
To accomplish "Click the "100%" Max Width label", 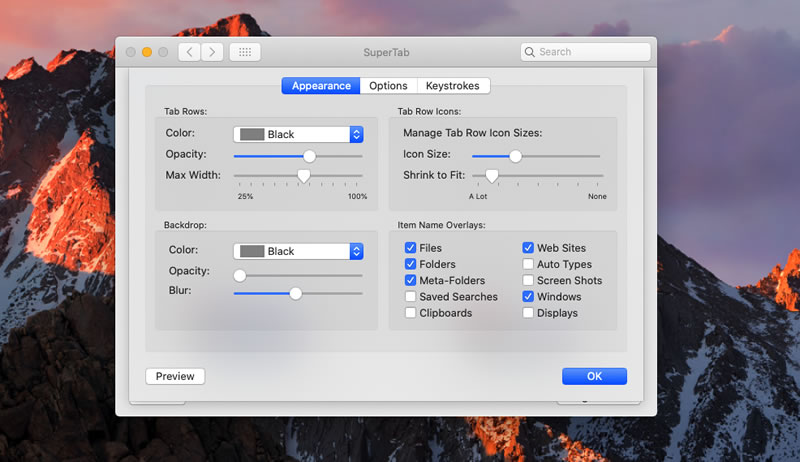I will (x=358, y=196).
